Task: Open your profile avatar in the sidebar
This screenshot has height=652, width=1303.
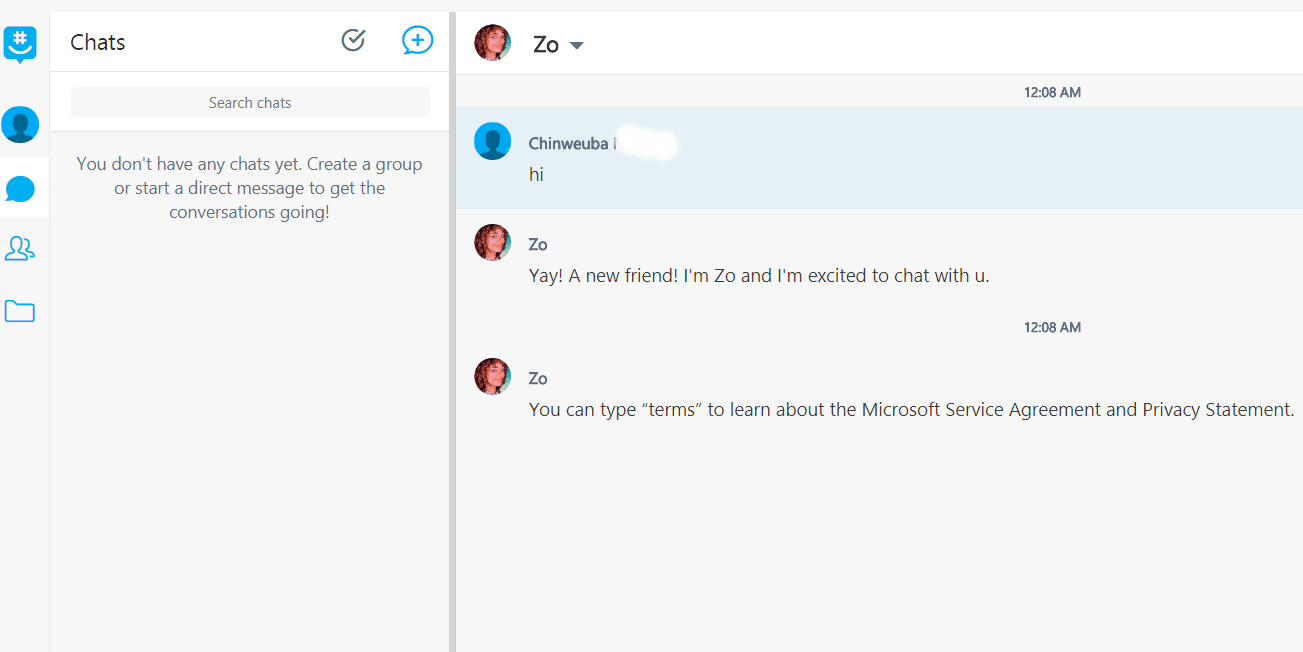Action: click(x=20, y=125)
